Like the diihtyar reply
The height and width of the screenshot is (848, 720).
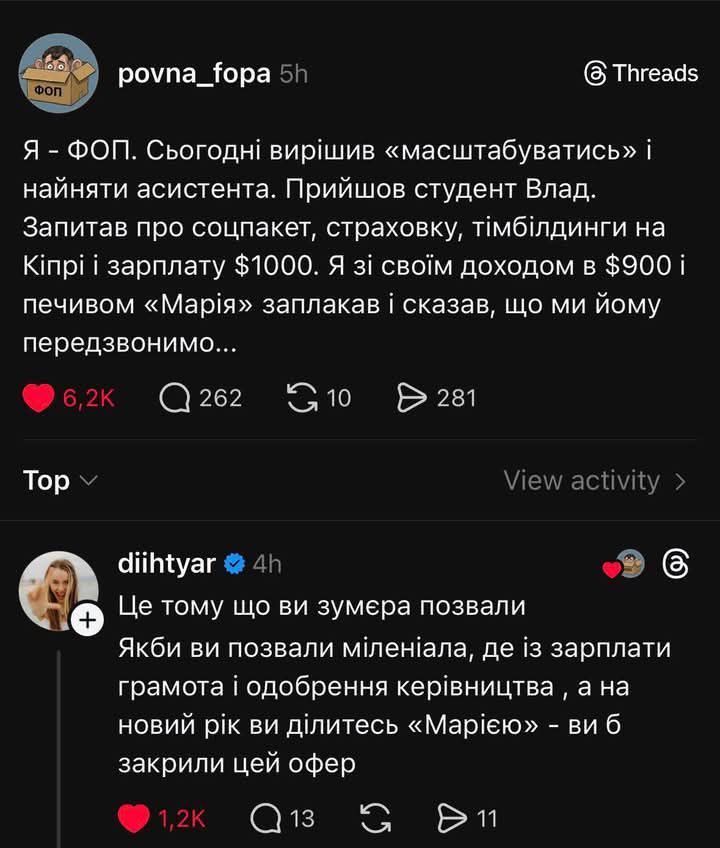pyautogui.click(x=133, y=820)
